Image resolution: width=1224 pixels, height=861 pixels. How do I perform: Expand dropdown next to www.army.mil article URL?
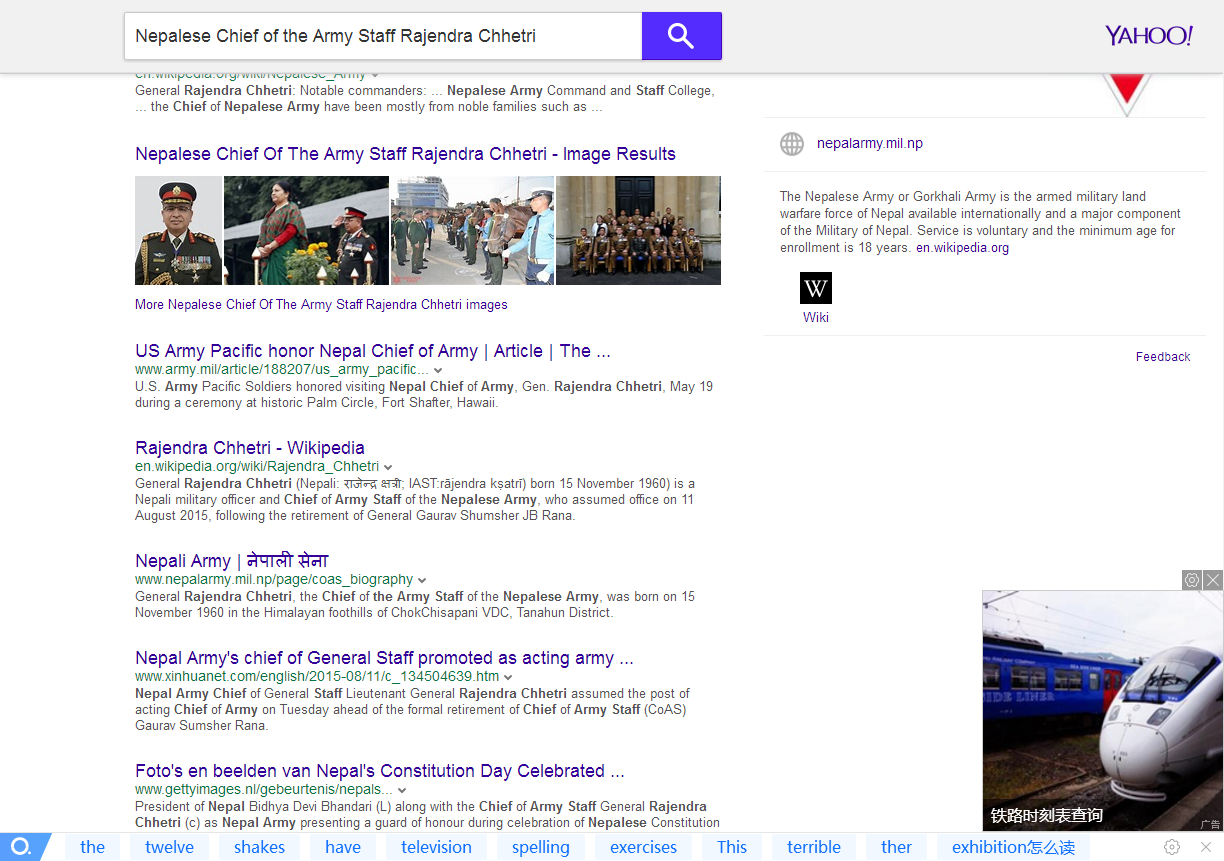(438, 370)
